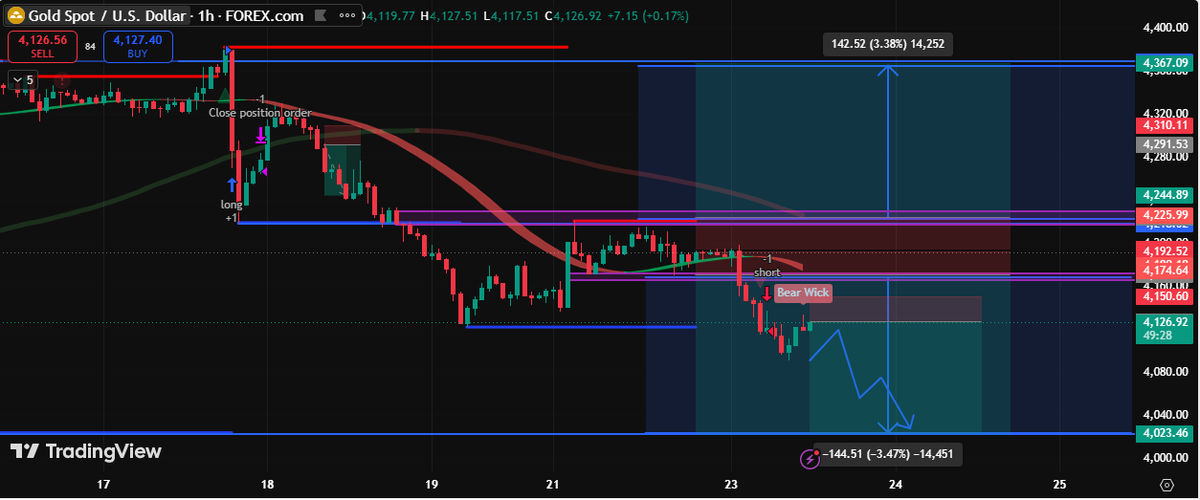1200x500 pixels.
Task: Select the Bear Wick label
Action: point(803,292)
